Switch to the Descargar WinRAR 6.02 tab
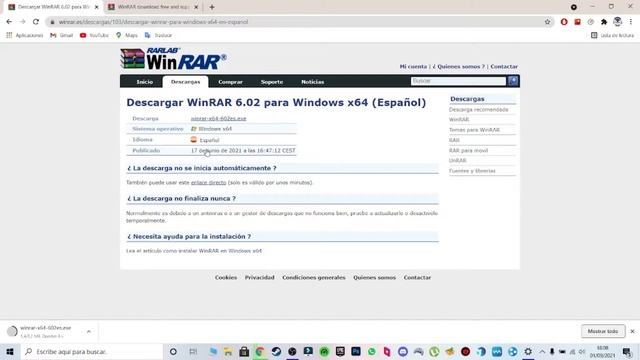The width and height of the screenshot is (640, 360). point(53,7)
